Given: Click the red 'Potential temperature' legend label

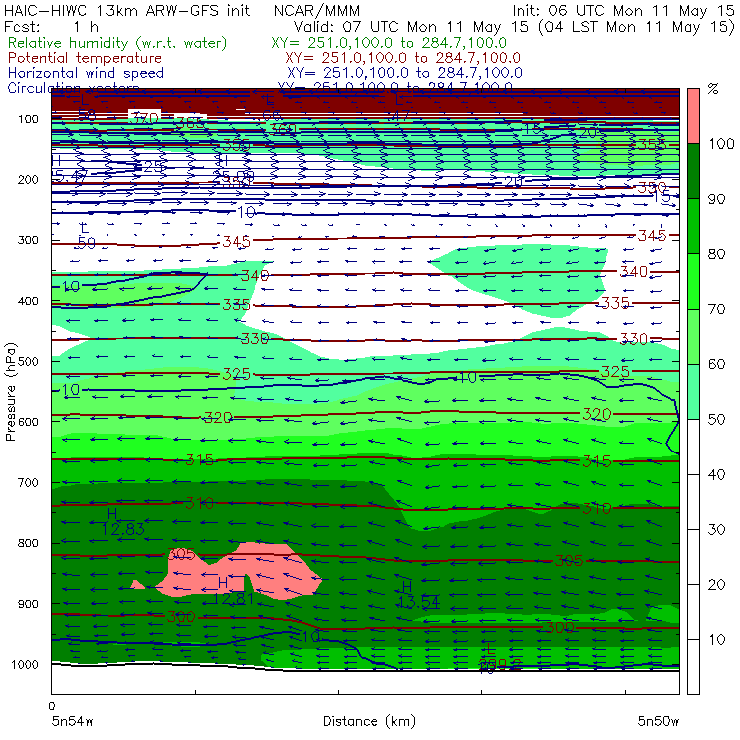Looking at the screenshot, I should coord(85,58).
